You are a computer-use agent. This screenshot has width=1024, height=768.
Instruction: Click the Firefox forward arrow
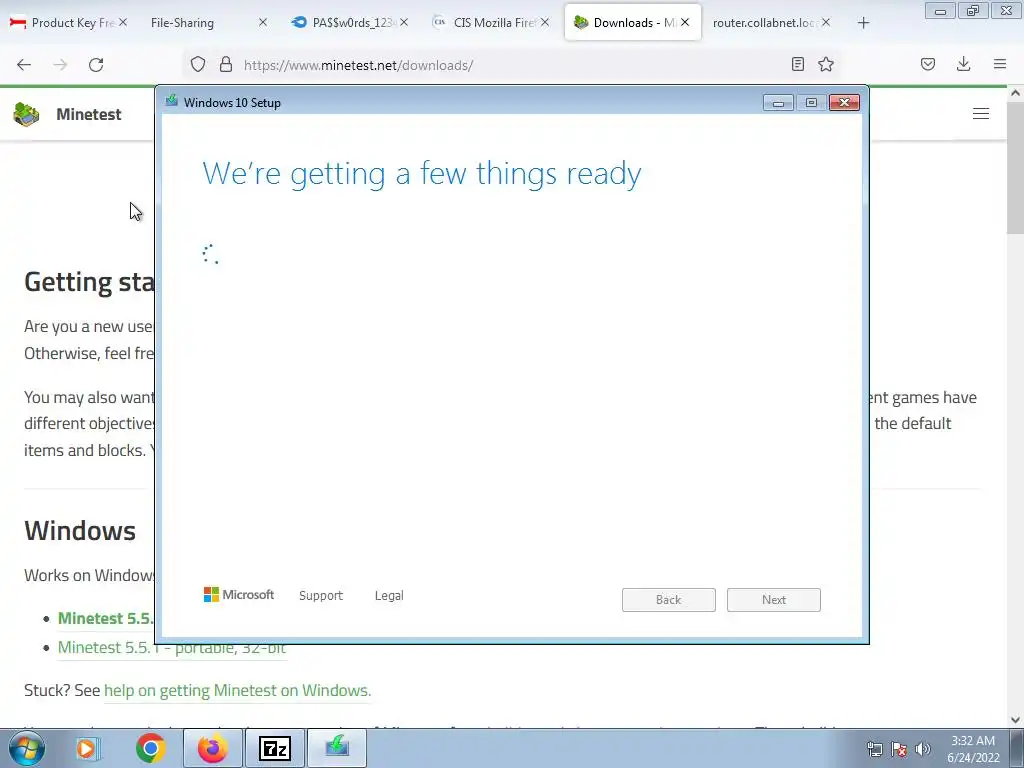[x=60, y=65]
